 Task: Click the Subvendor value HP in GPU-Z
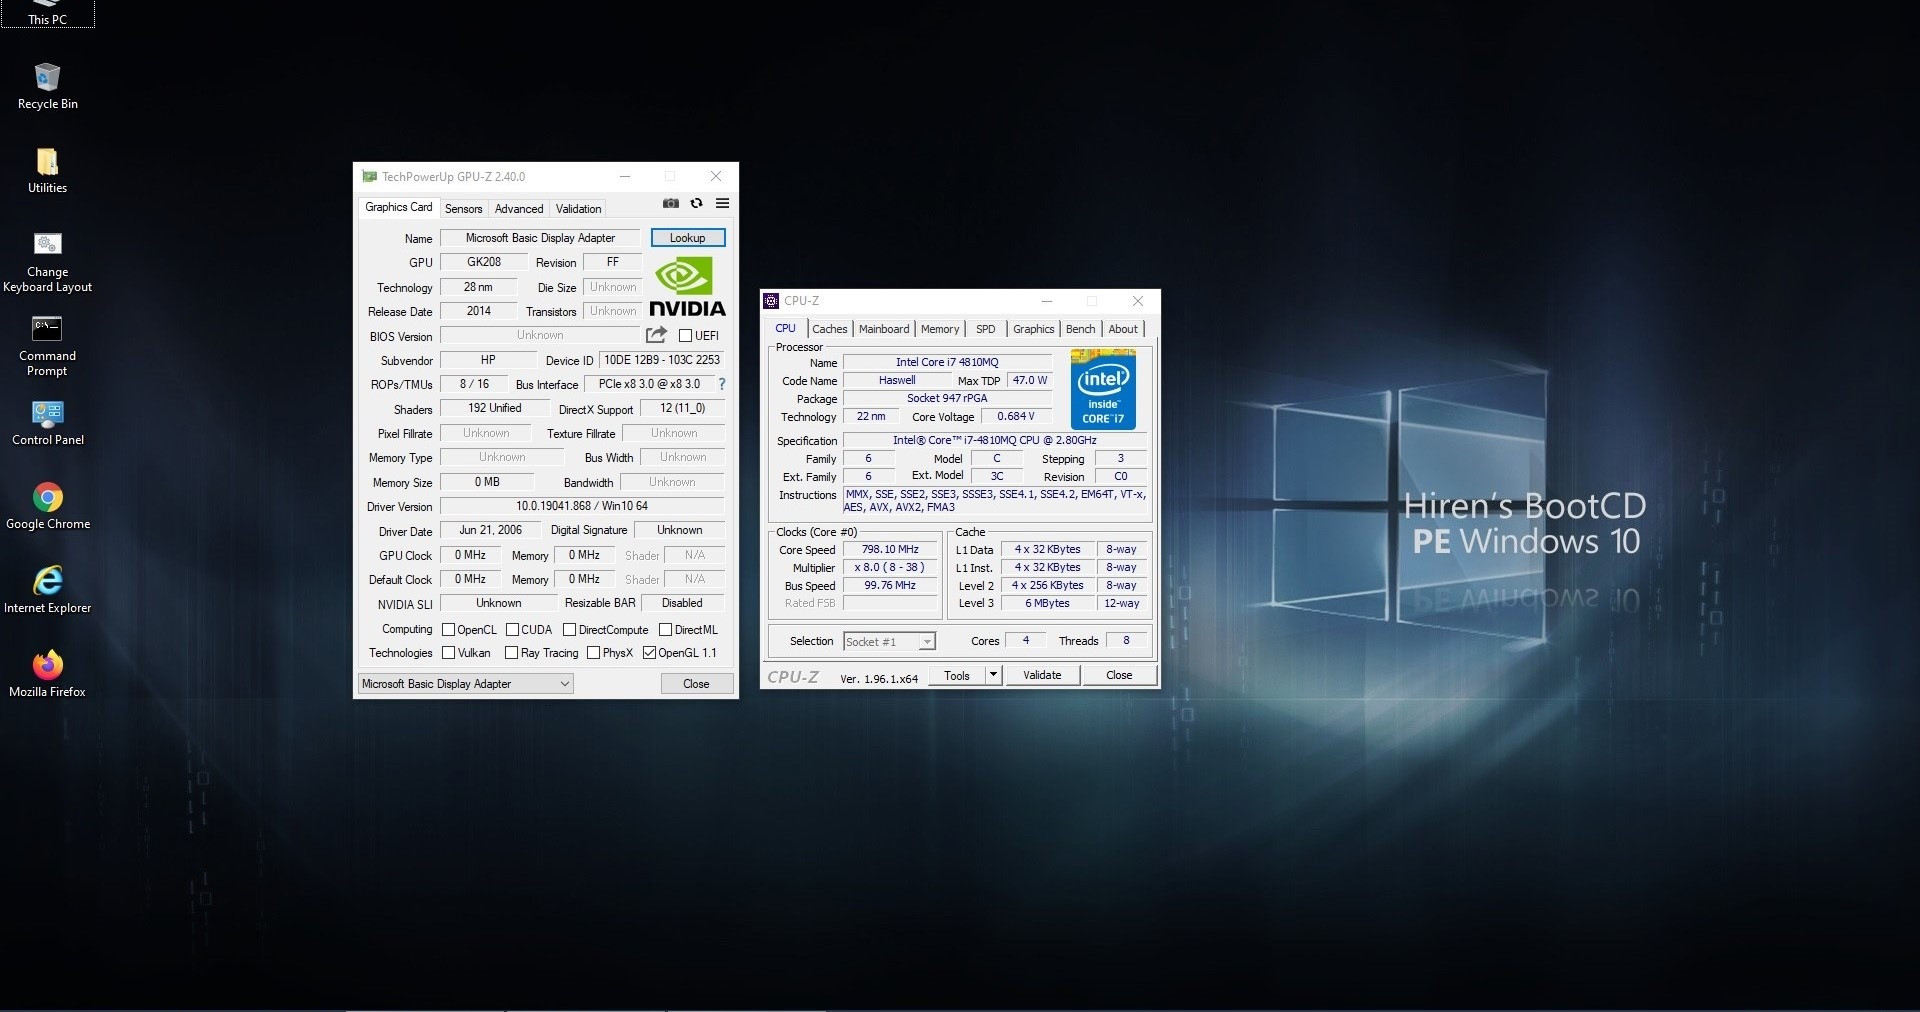488,360
